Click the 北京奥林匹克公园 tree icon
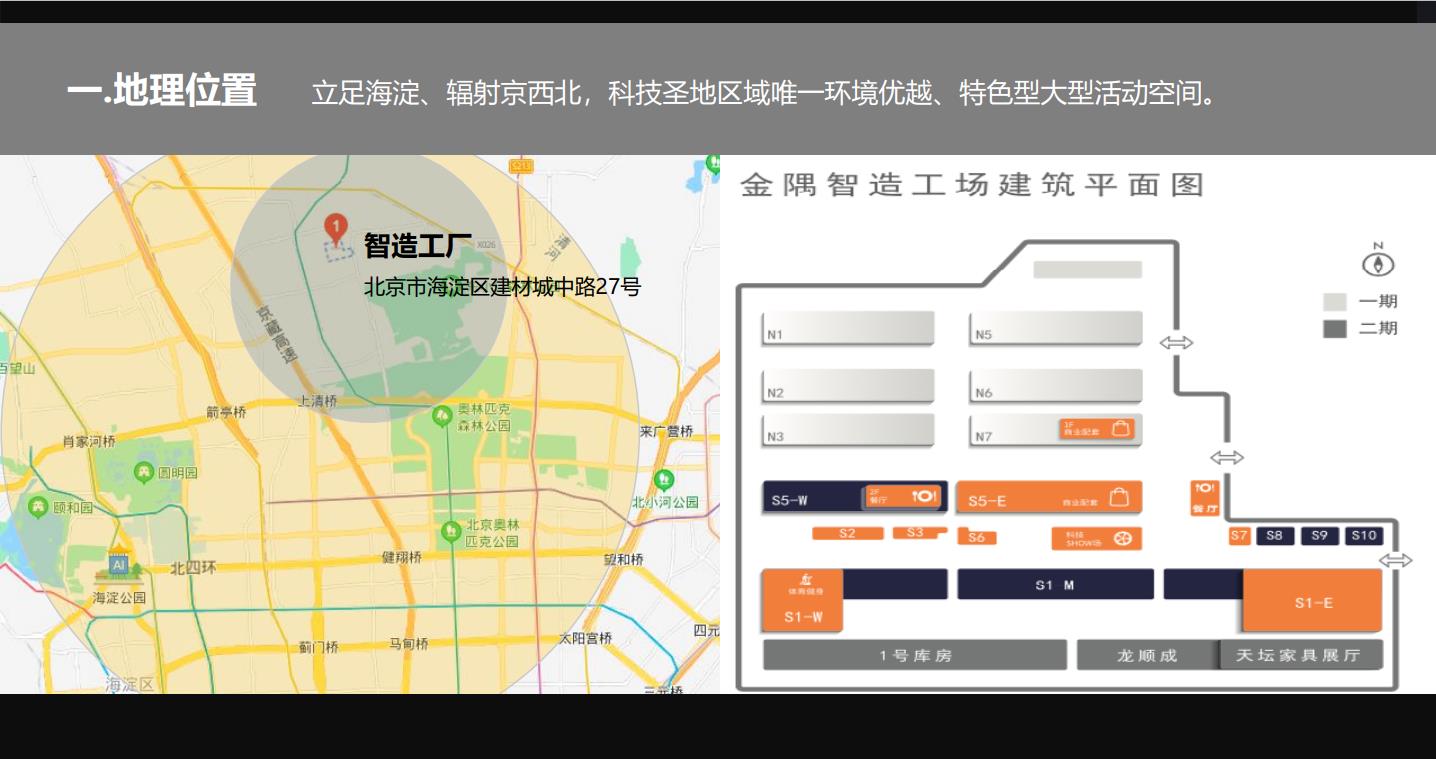Screen dimensions: 1436x759 (x=451, y=530)
